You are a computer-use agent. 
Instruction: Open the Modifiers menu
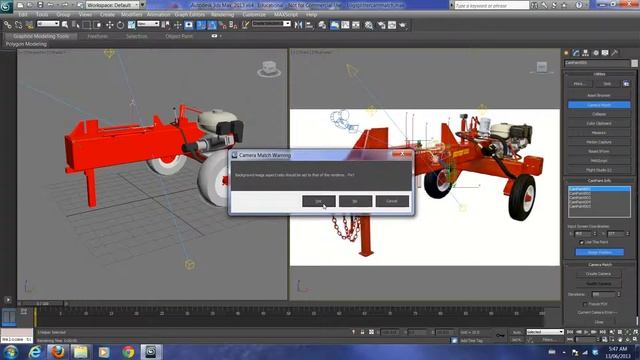pos(131,14)
